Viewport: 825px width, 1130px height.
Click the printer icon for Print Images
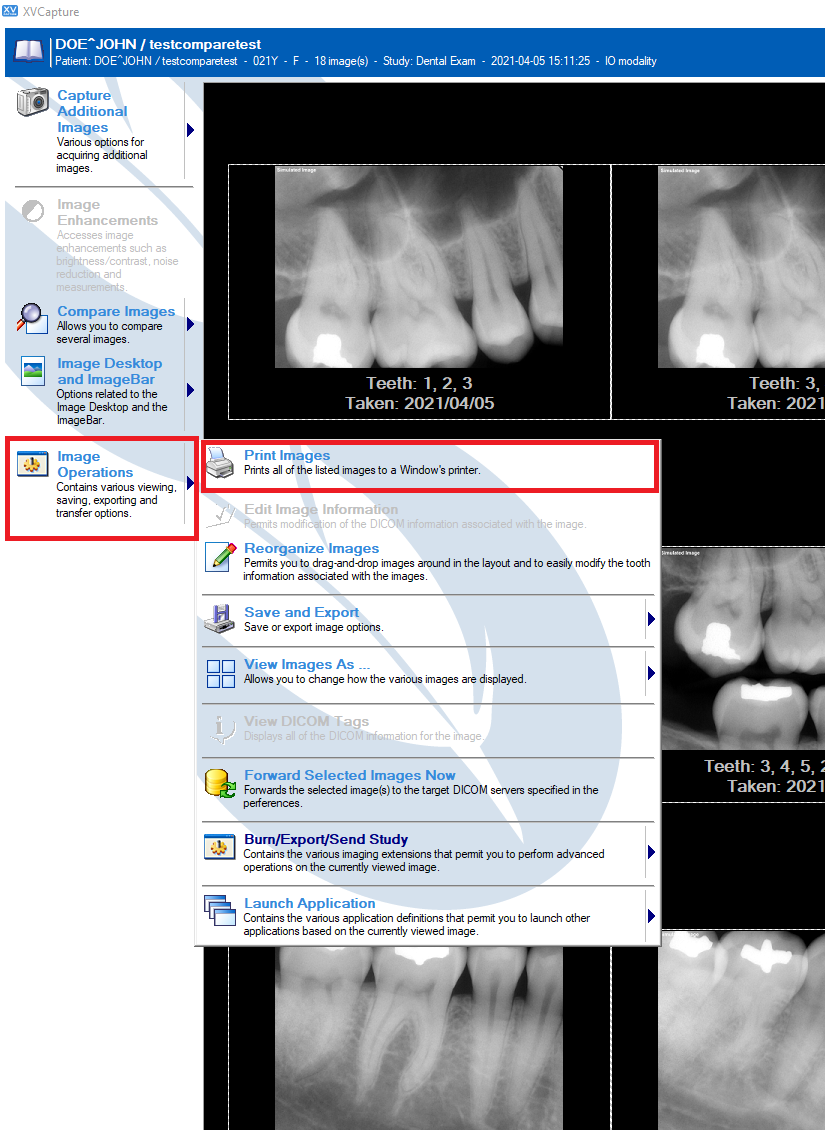click(x=220, y=463)
